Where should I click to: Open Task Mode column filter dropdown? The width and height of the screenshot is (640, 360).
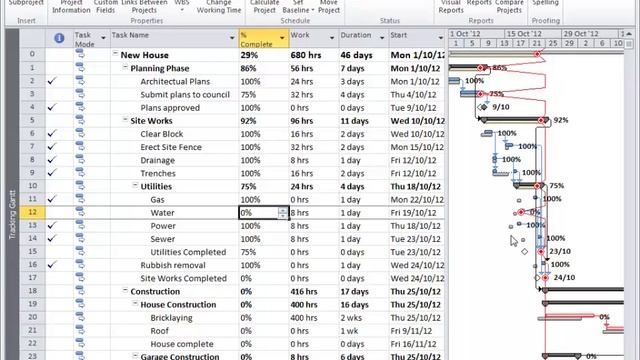[103, 38]
